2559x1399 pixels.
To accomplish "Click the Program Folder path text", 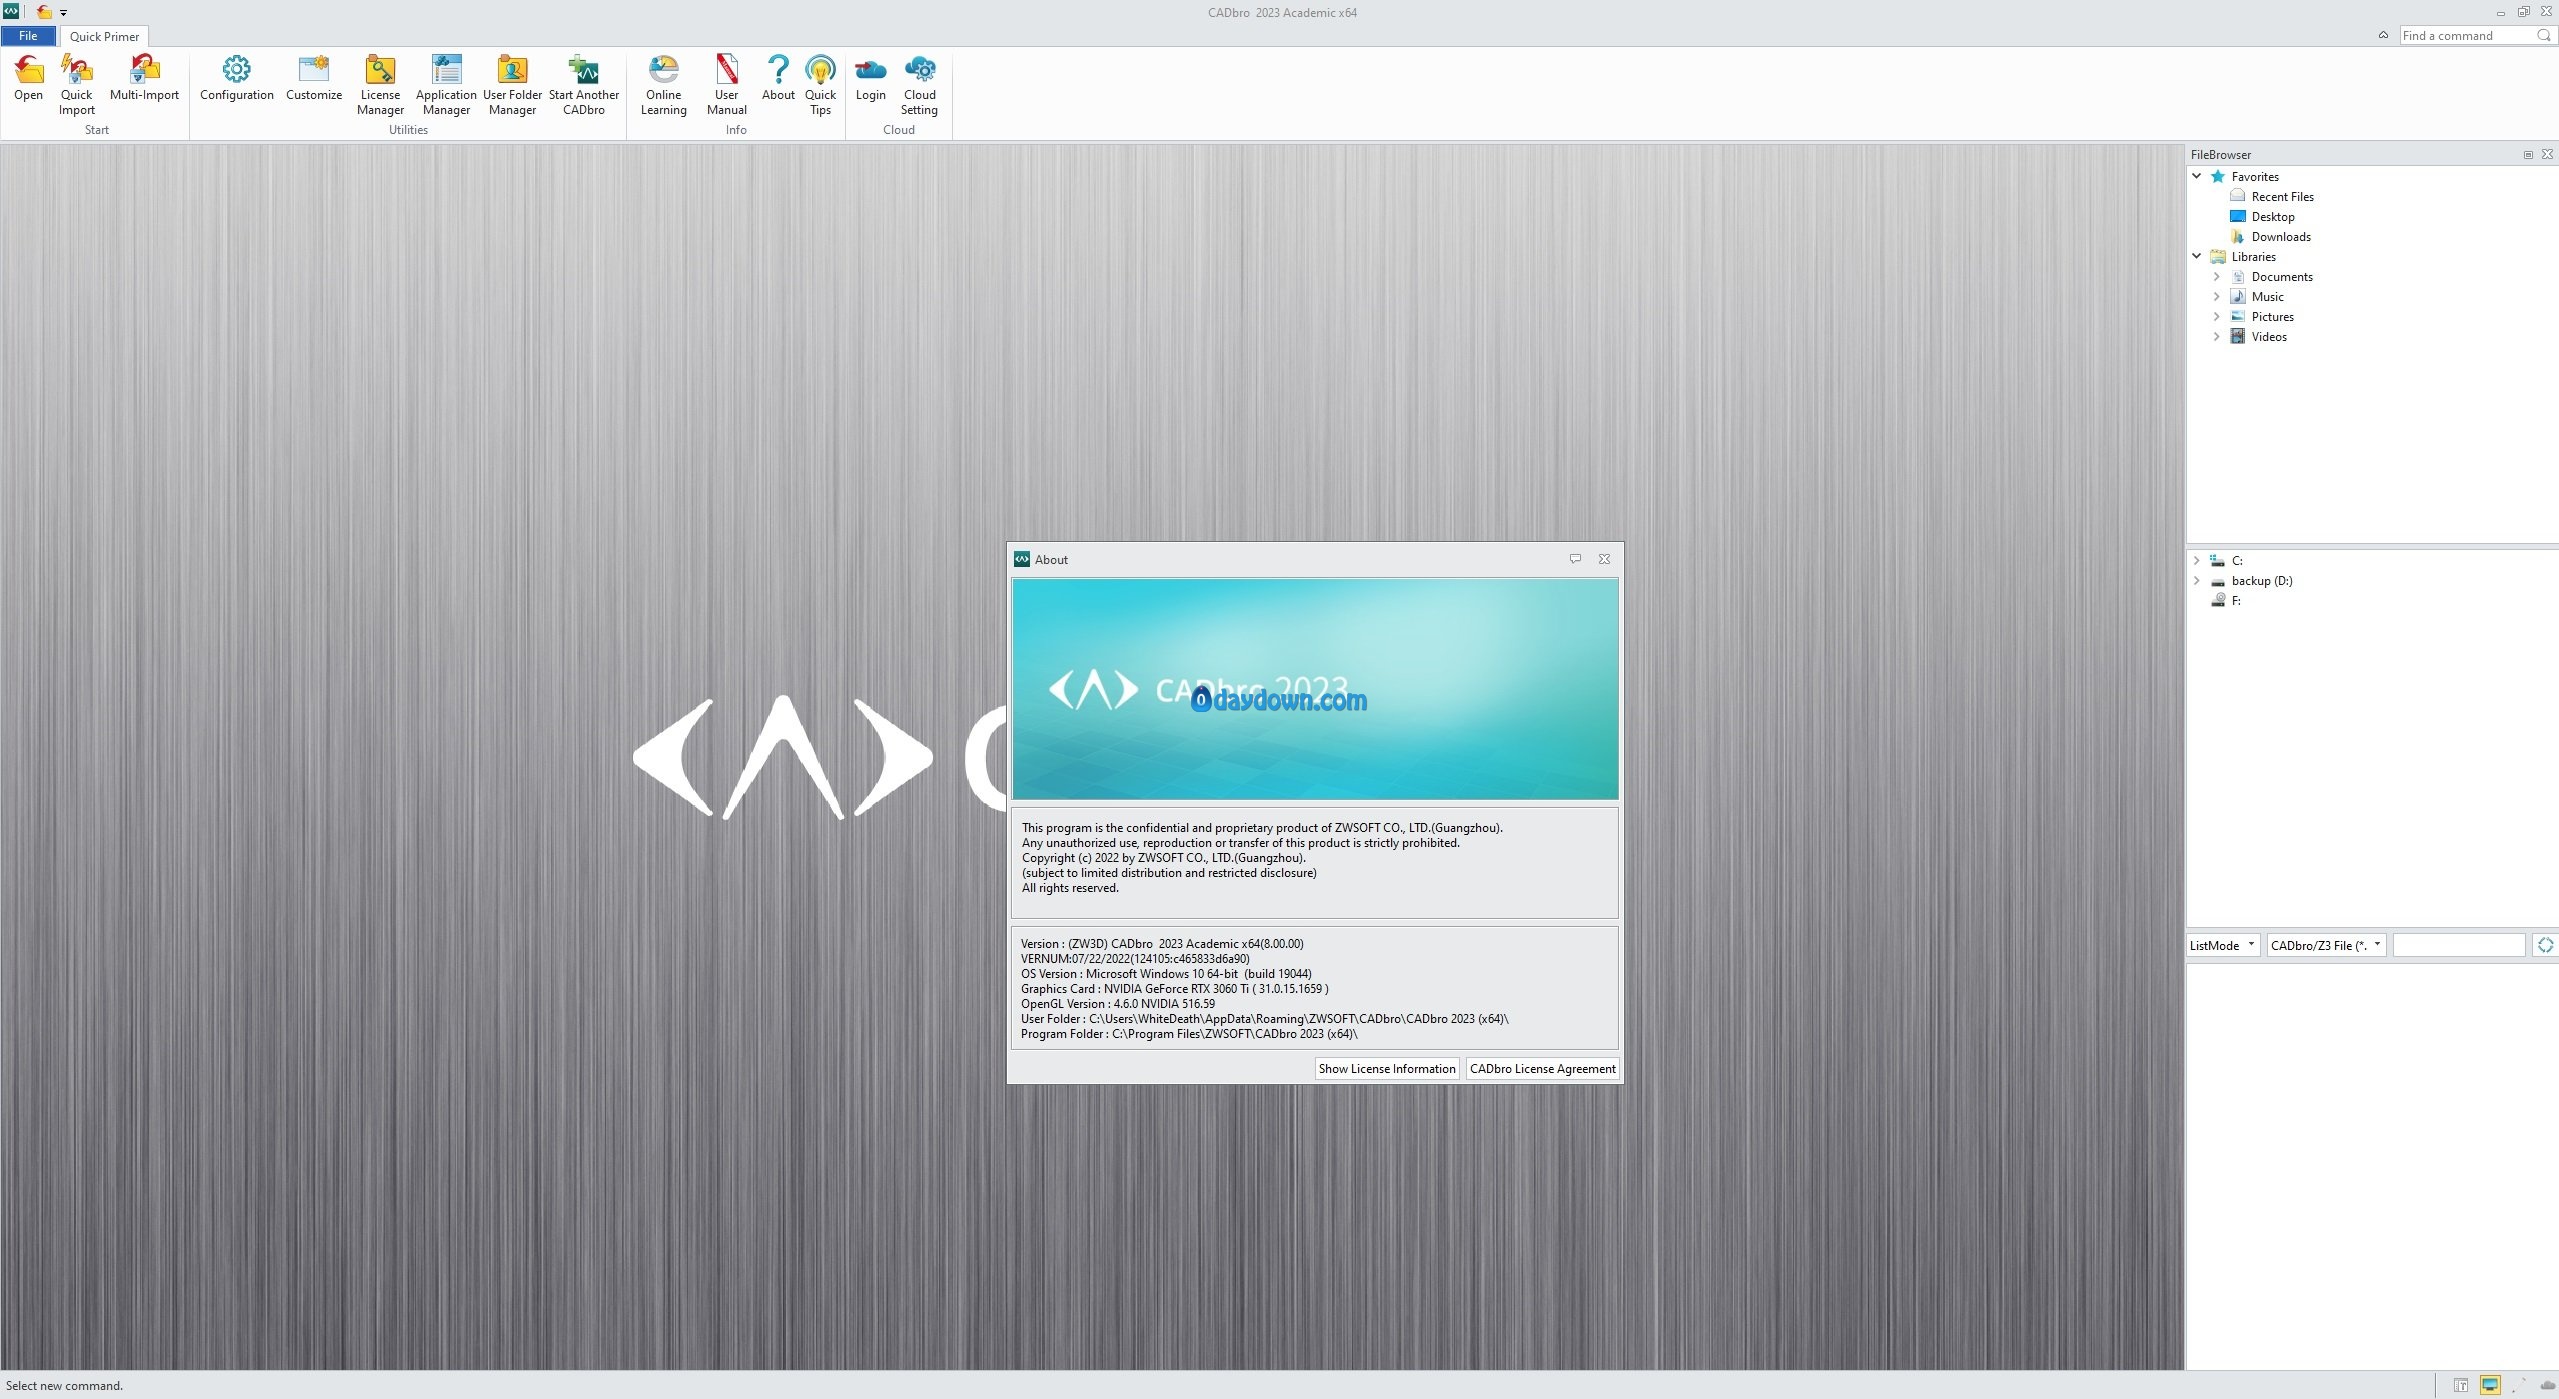I will coord(1234,1033).
